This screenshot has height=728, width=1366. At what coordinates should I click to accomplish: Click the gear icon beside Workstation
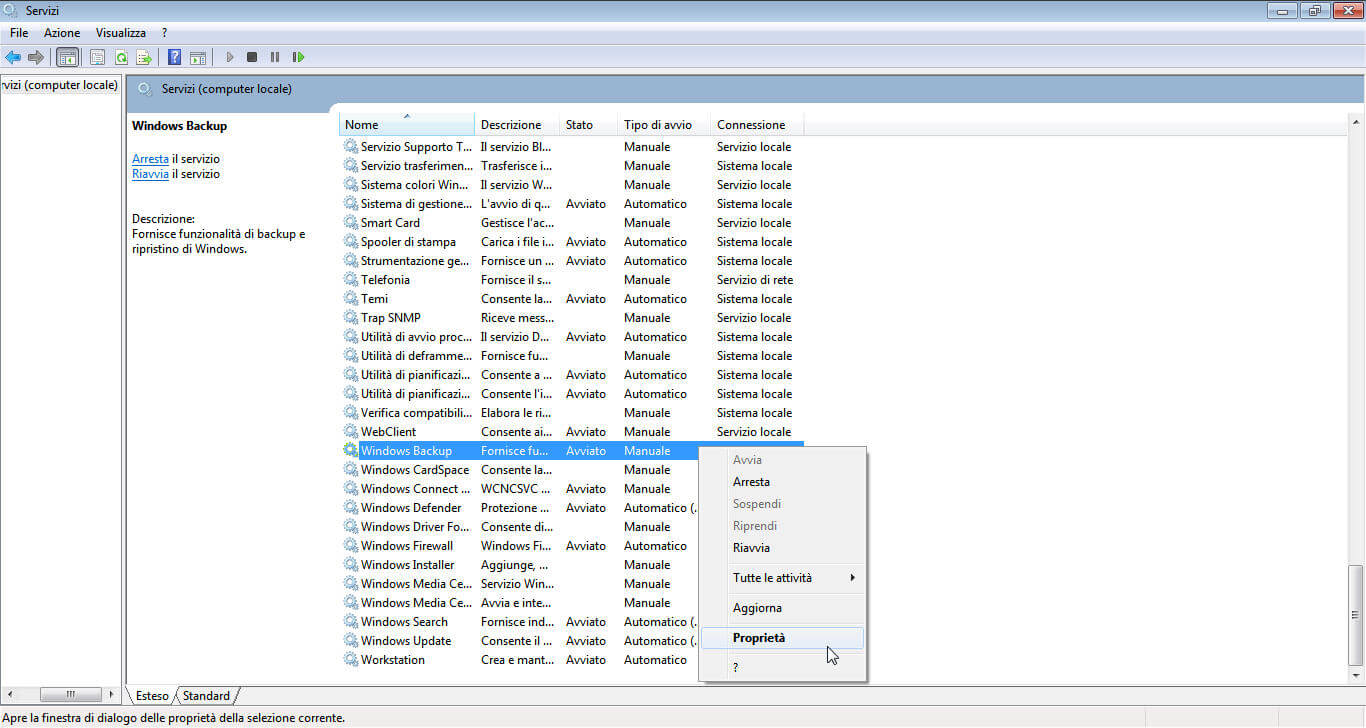click(351, 660)
